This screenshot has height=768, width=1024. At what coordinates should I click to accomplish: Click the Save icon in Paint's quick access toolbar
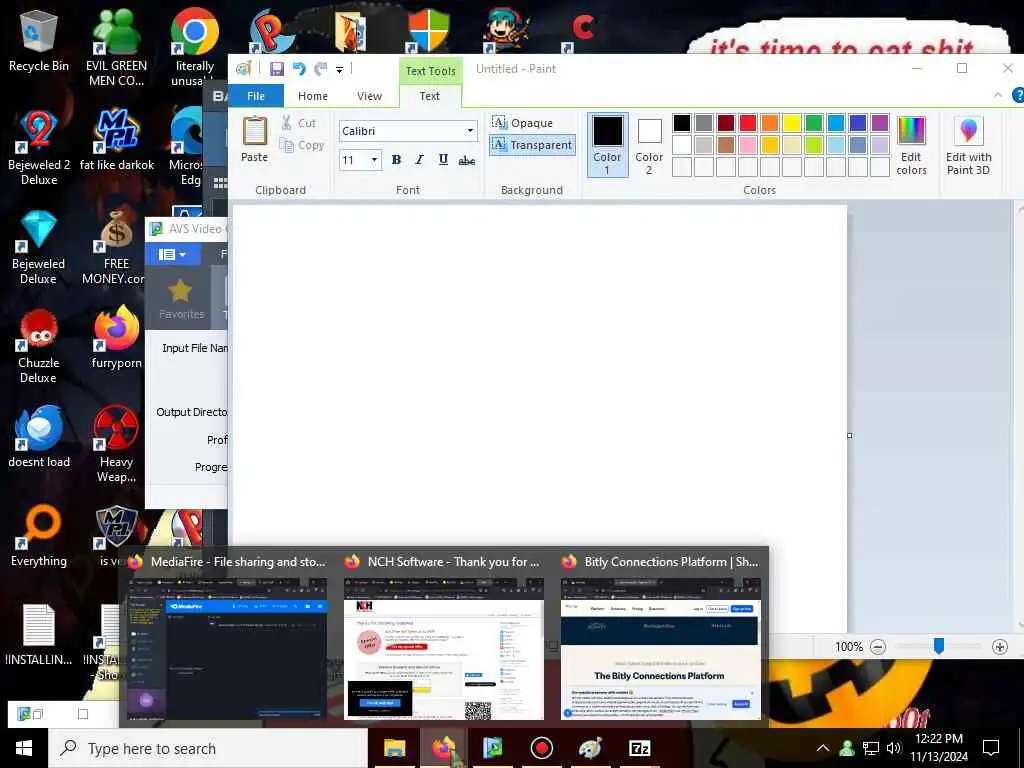click(x=277, y=69)
